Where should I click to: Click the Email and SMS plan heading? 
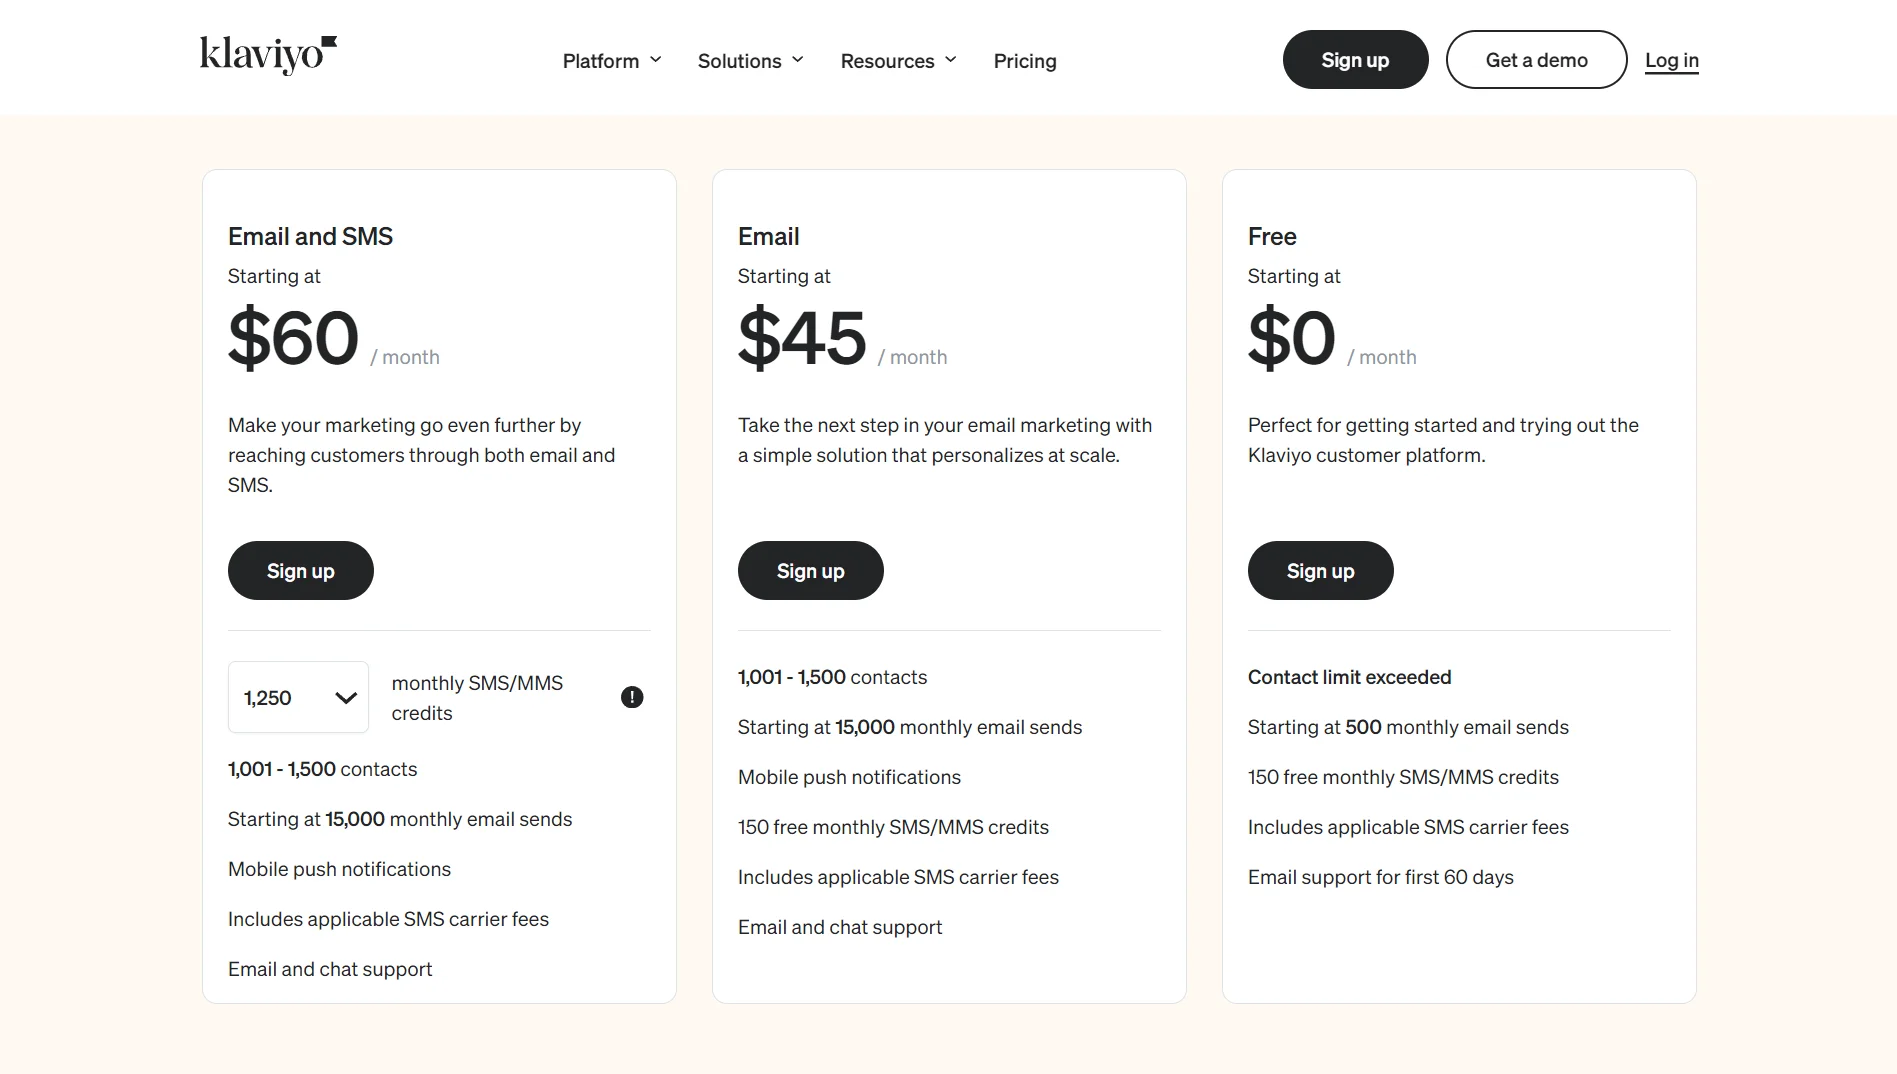coord(310,236)
